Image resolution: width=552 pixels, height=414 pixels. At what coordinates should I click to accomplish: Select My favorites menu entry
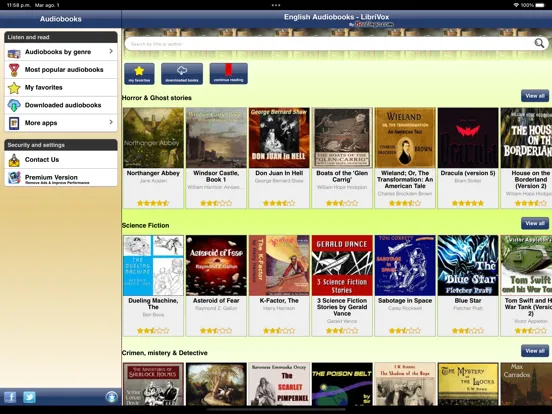pos(61,87)
